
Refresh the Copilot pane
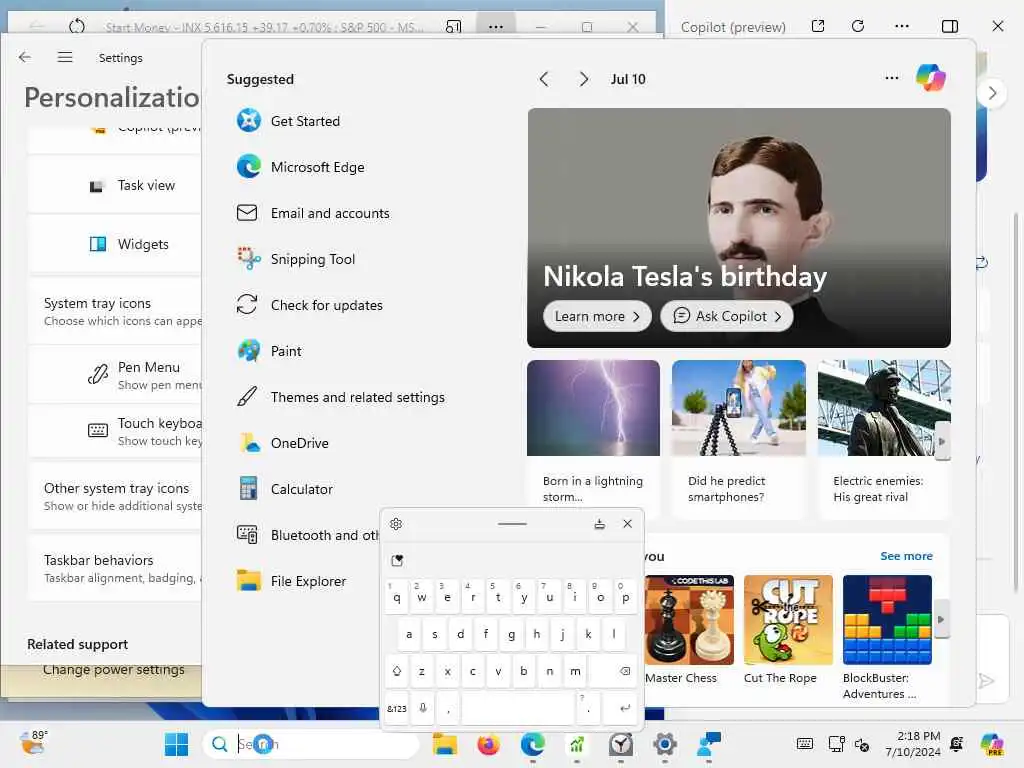point(858,26)
